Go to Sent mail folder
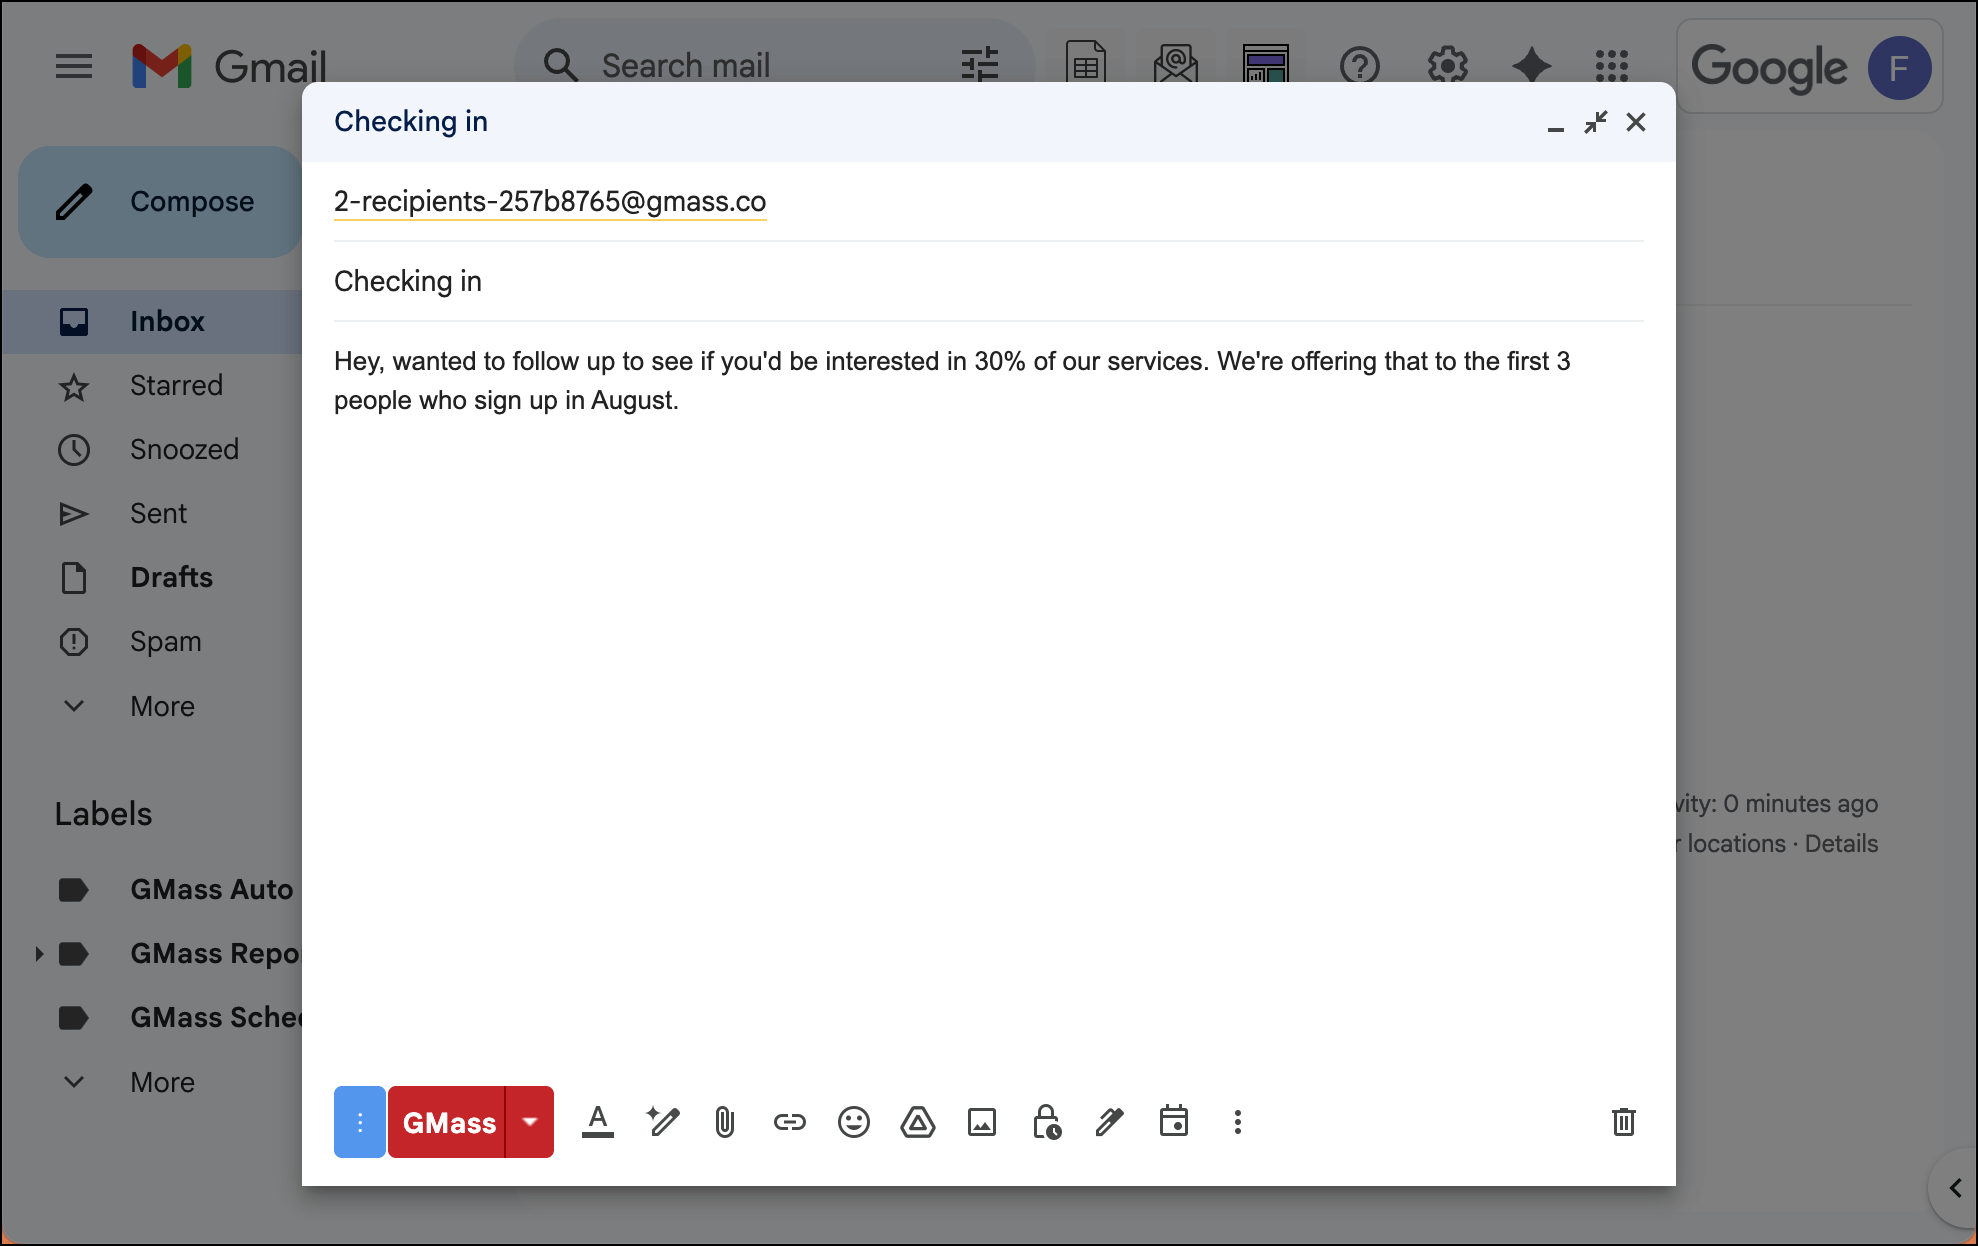 pos(158,514)
